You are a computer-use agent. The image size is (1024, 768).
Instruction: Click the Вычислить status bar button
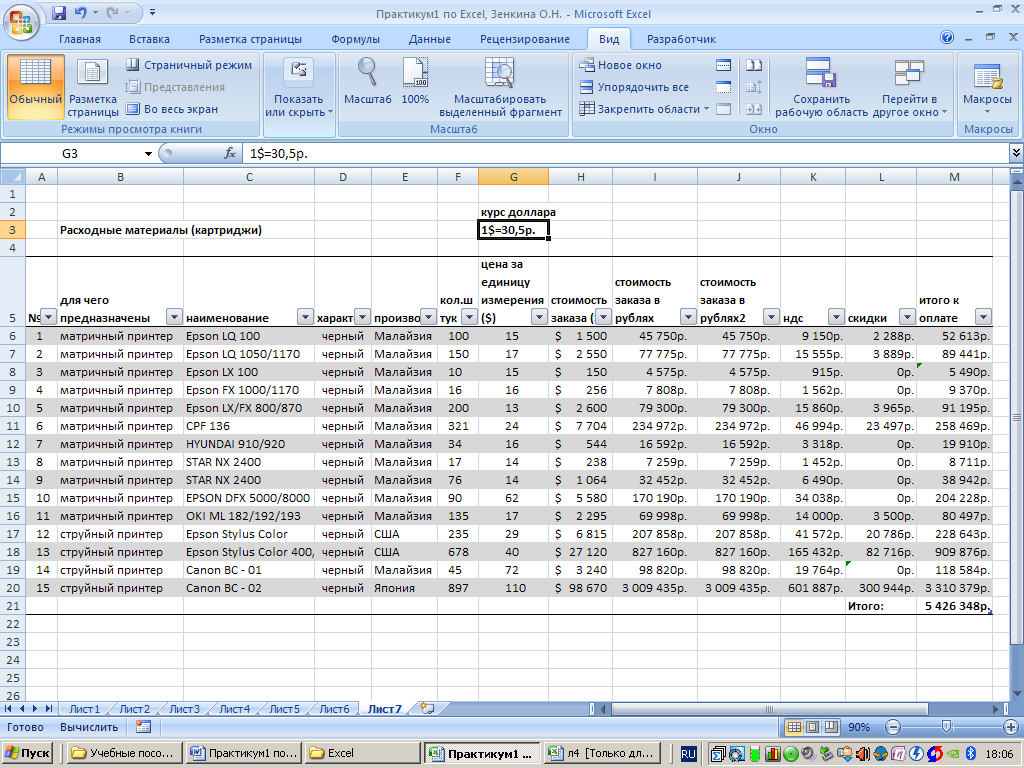89,727
